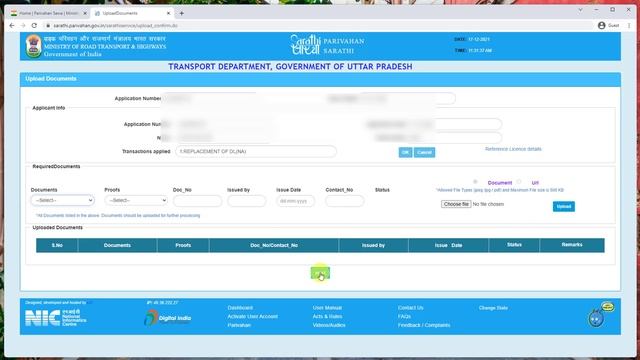This screenshot has height=360, width=640.
Task: Open the Guest profile icon
Action: point(601,25)
